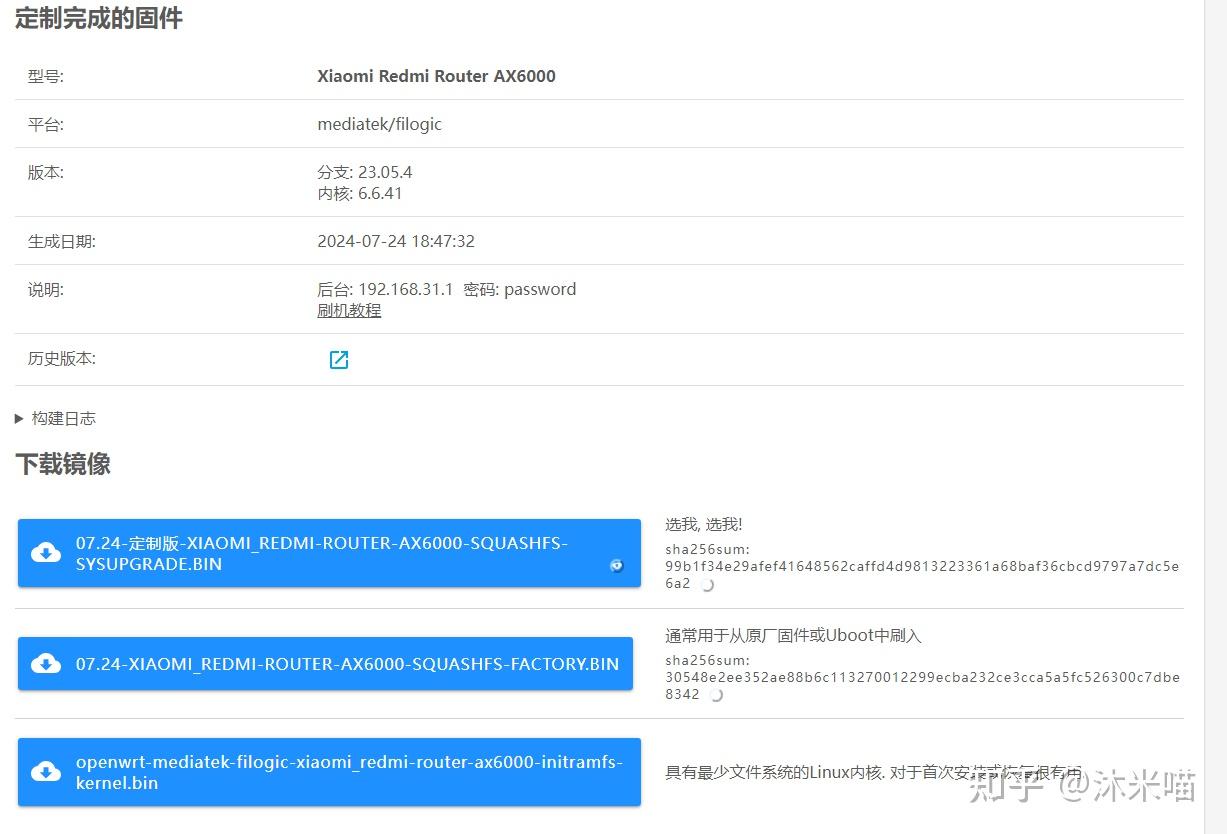Click kernel version 内核: 6.6.41

click(x=360, y=193)
